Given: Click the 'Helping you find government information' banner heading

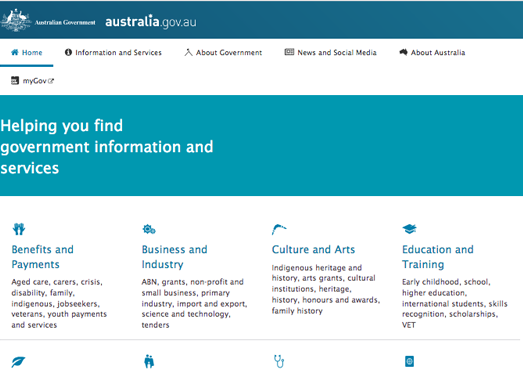Looking at the screenshot, I should tap(107, 146).
